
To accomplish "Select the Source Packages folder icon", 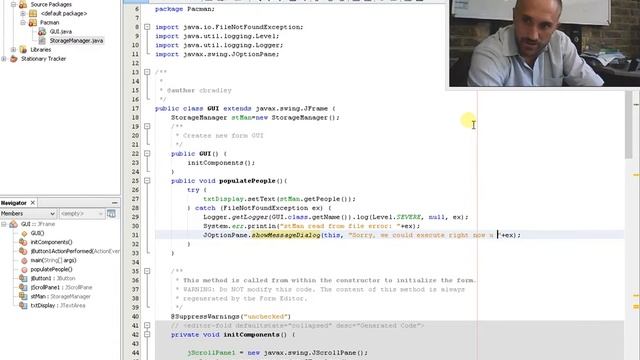I will [x=23, y=4].
